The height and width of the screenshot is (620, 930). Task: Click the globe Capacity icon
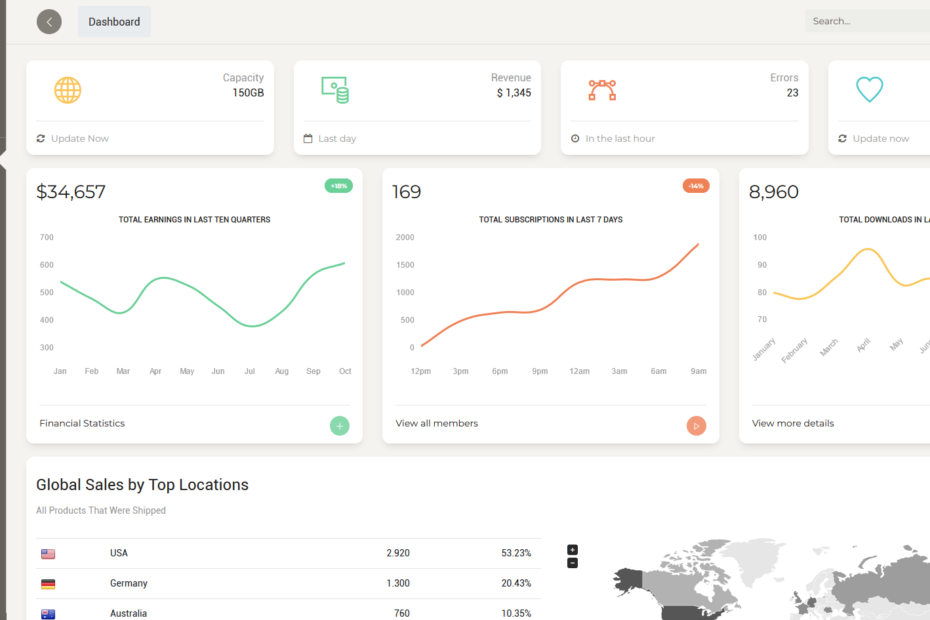68,90
